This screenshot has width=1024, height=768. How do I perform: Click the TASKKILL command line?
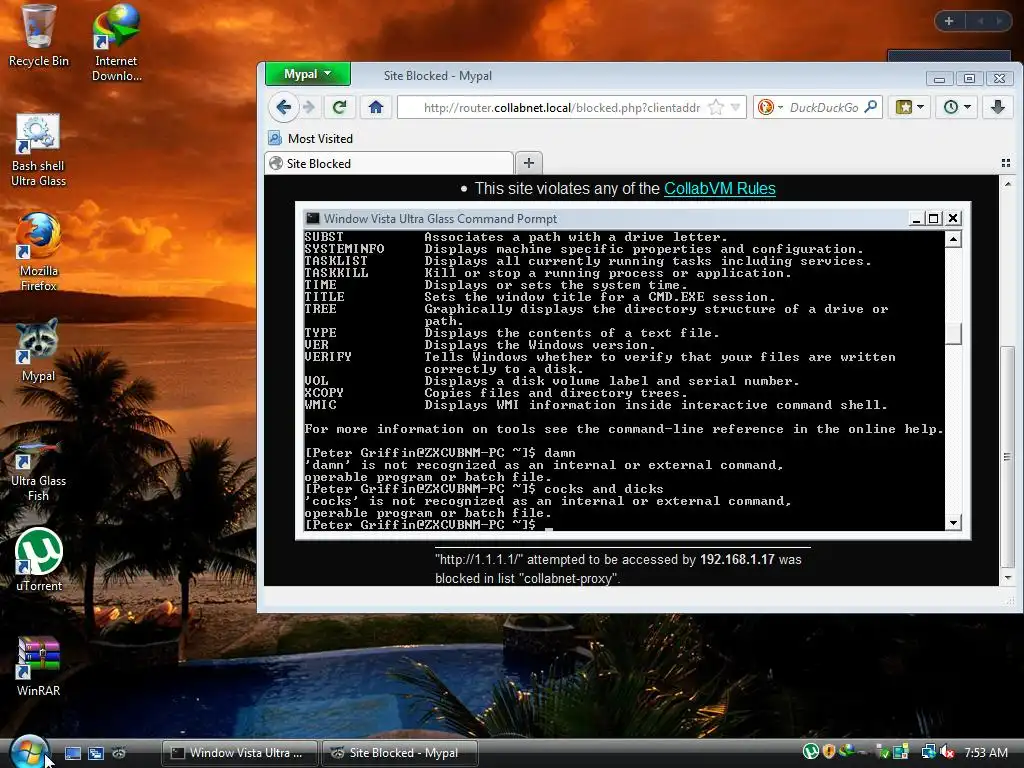tap(547, 273)
